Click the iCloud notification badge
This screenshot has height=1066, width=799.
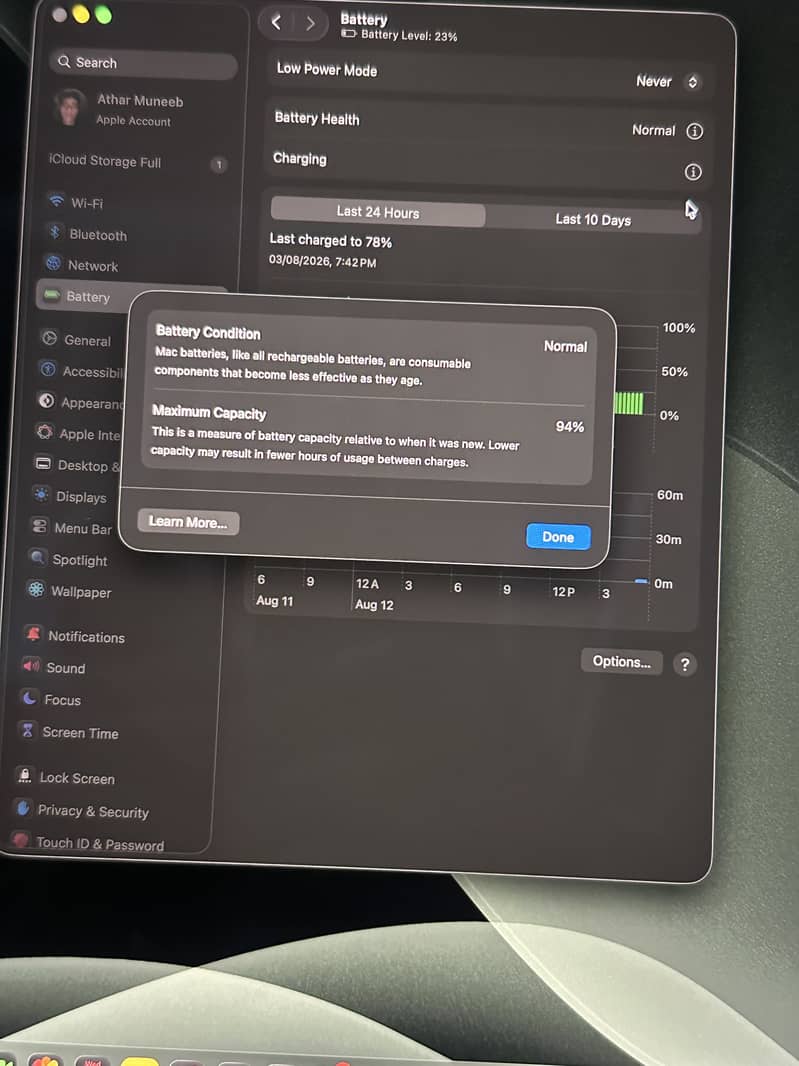point(218,165)
